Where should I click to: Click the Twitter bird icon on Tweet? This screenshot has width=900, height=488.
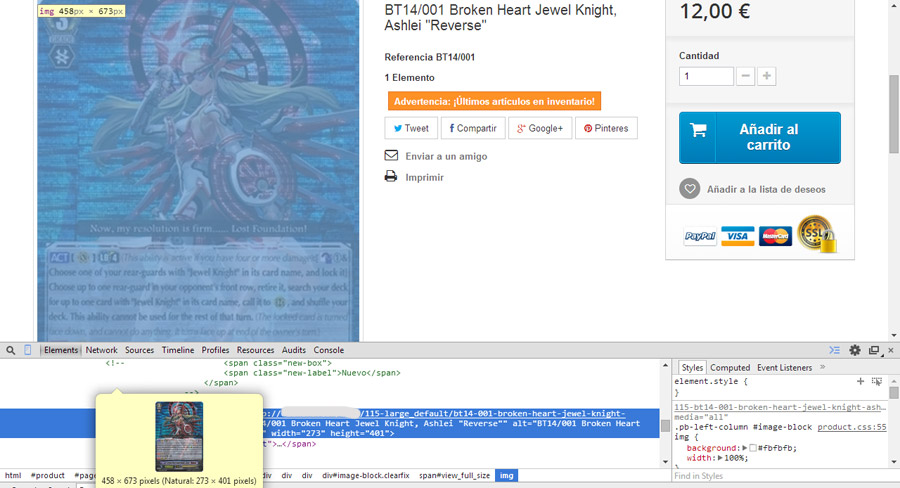pos(397,129)
